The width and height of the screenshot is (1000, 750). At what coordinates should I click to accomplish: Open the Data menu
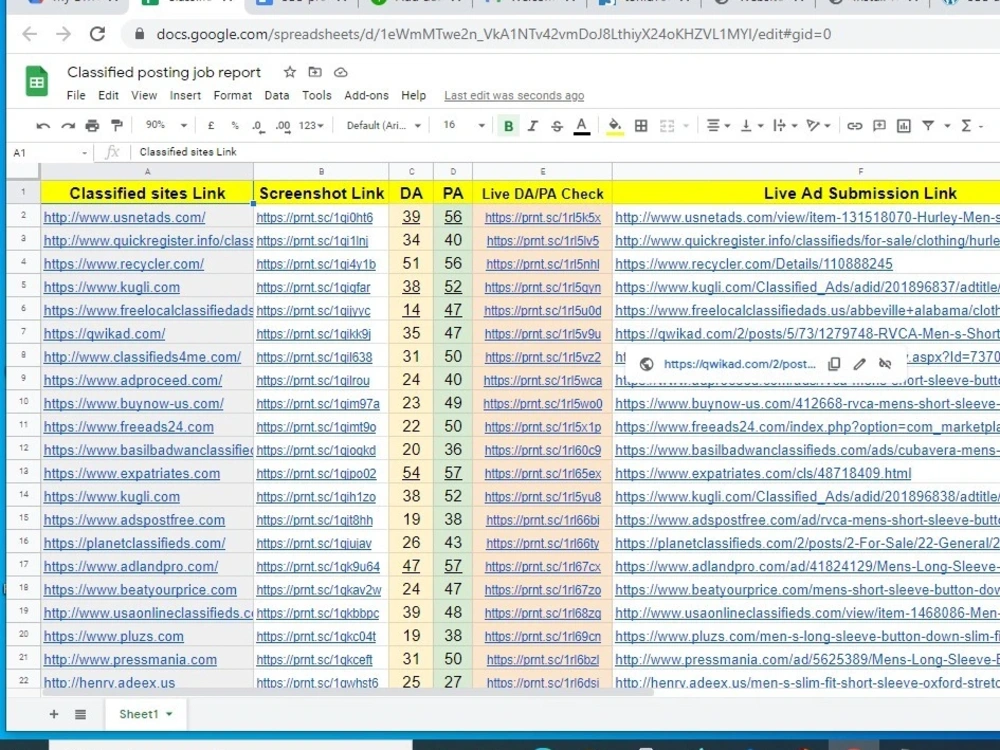tap(277, 95)
